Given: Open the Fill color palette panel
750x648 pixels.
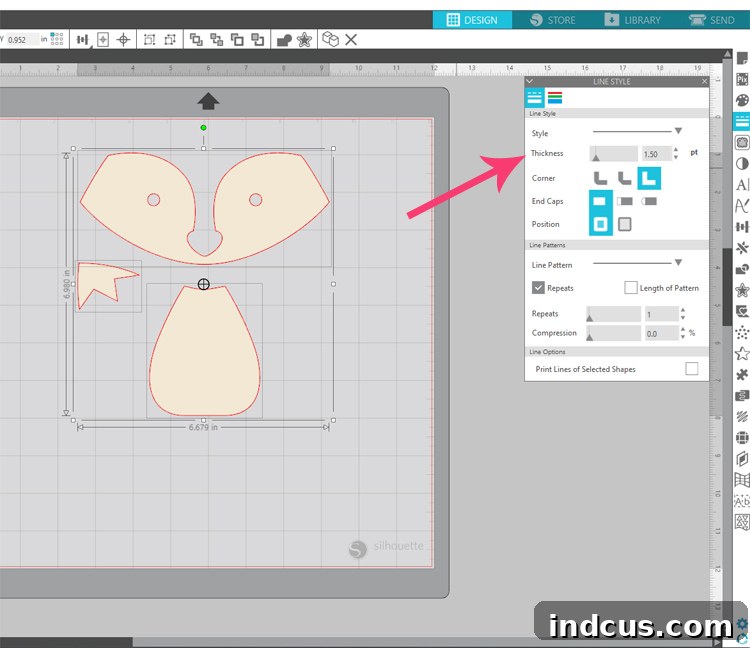Looking at the screenshot, I should (742, 100).
